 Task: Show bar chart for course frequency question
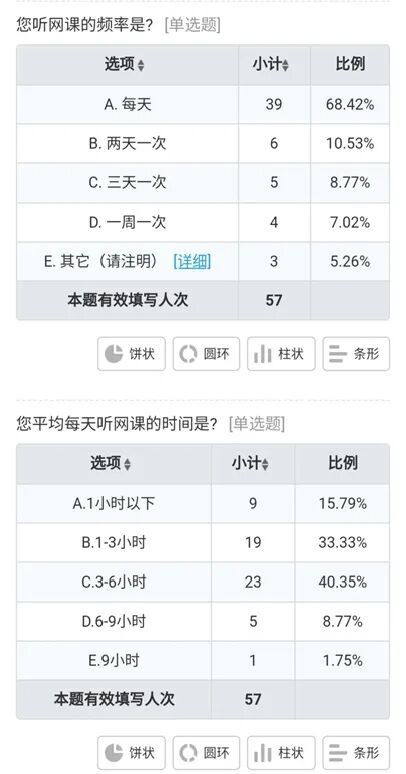(356, 353)
